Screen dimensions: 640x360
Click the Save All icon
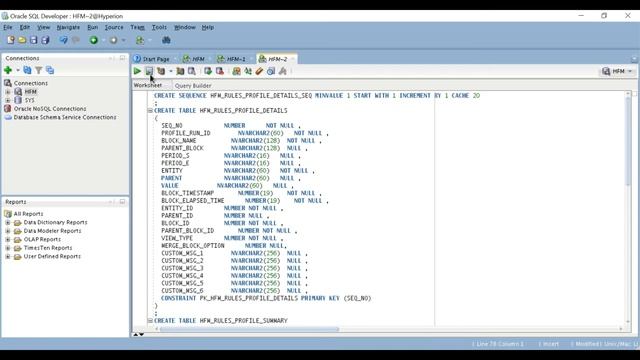click(45, 40)
